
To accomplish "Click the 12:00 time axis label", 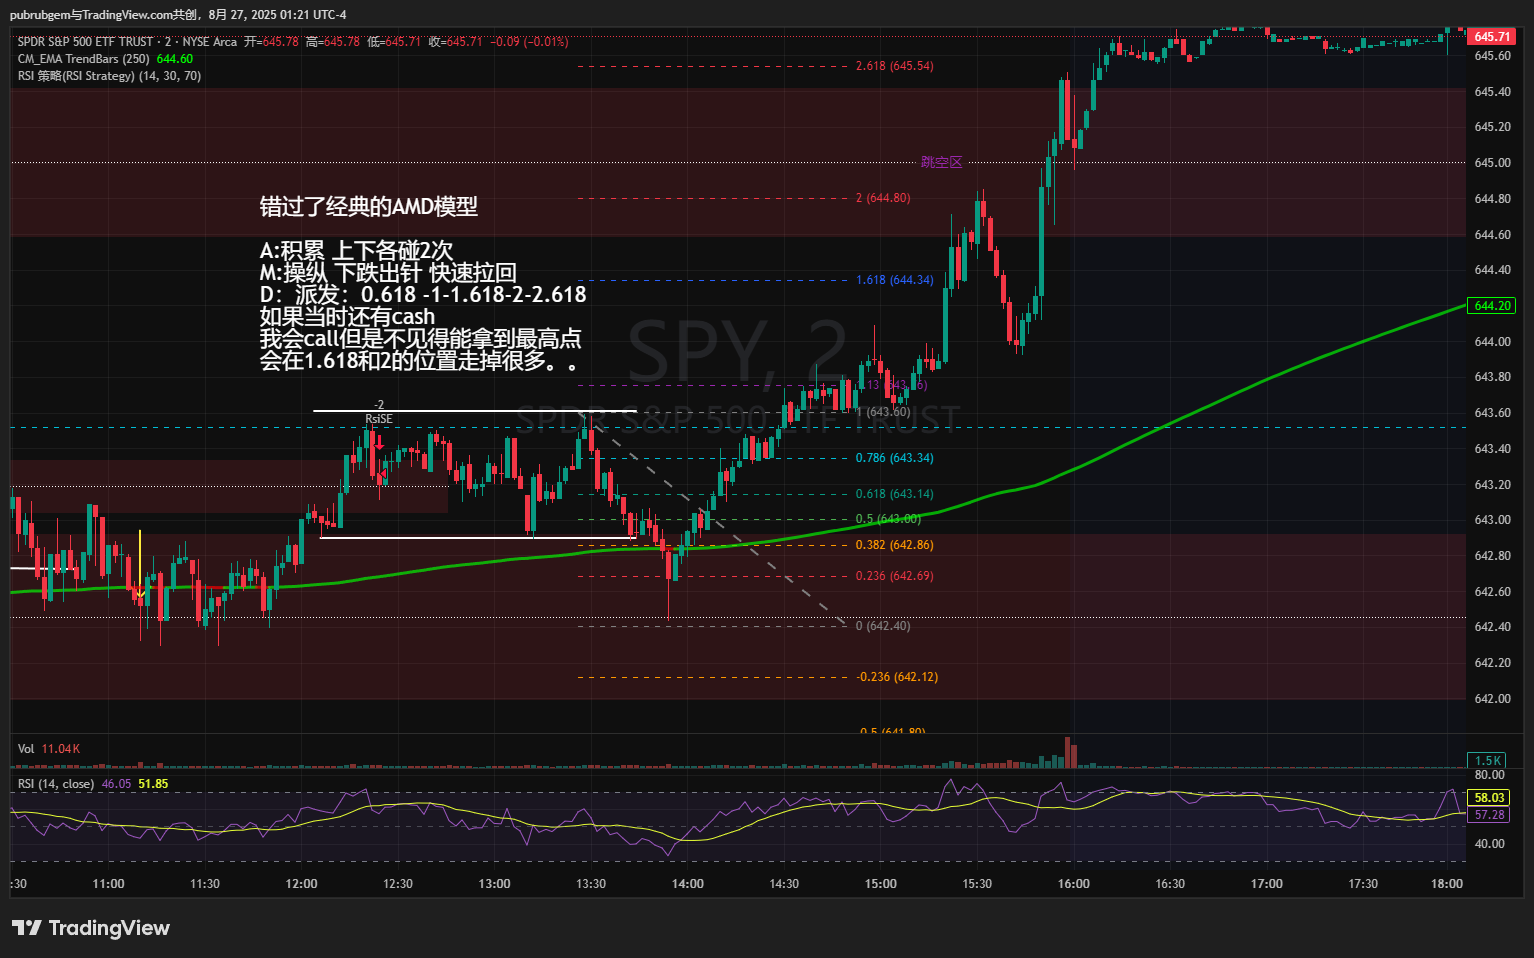I will coord(301,884).
